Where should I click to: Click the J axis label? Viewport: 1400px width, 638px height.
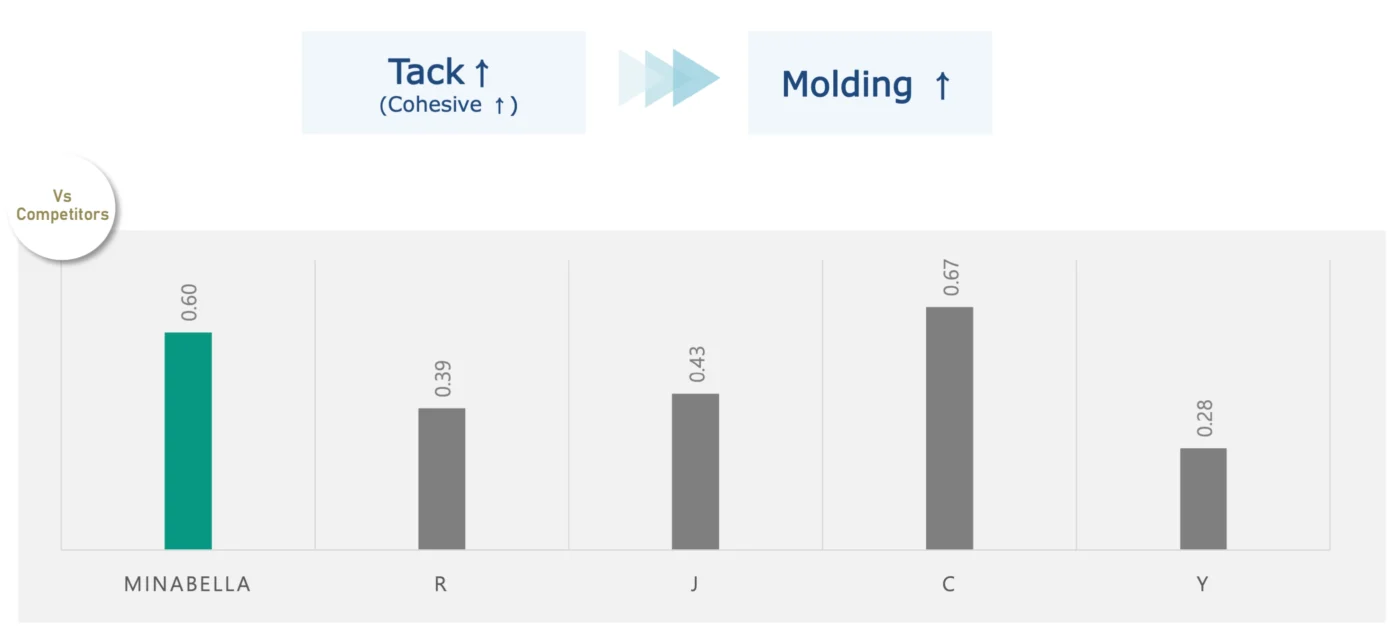click(695, 585)
